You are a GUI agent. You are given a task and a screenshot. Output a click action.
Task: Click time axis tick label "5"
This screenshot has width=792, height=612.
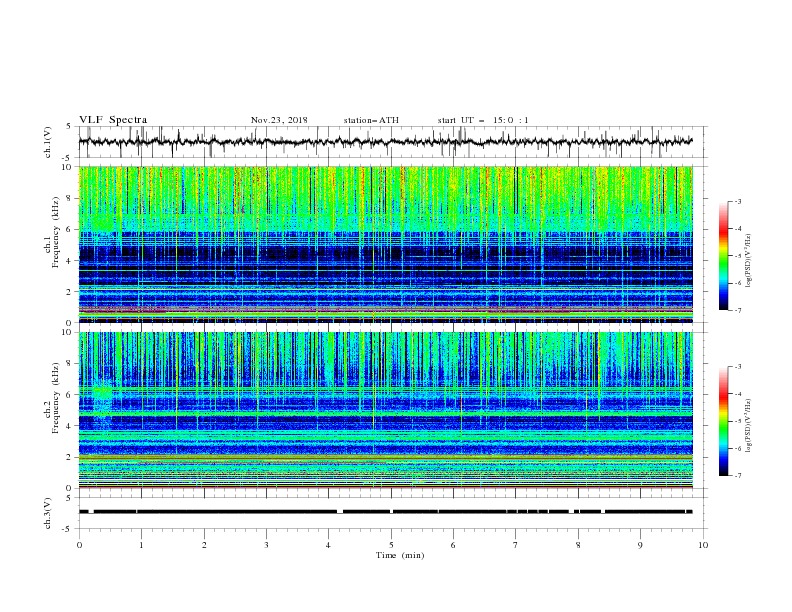(391, 545)
